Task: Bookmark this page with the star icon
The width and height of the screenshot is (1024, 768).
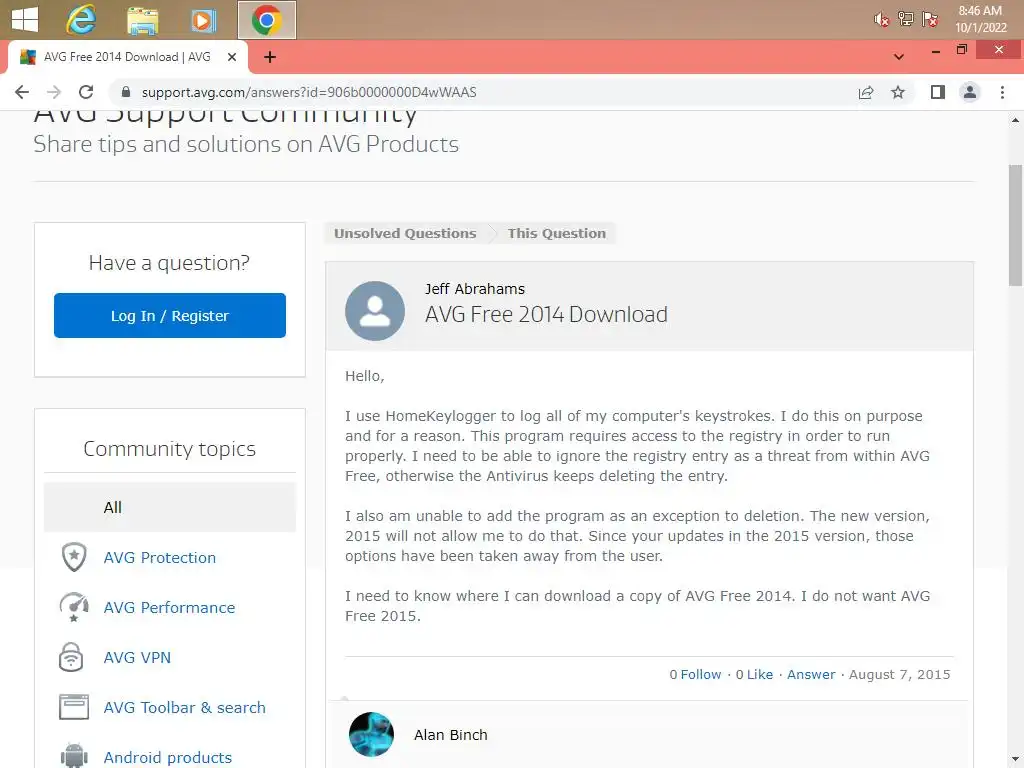Action: 898,92
